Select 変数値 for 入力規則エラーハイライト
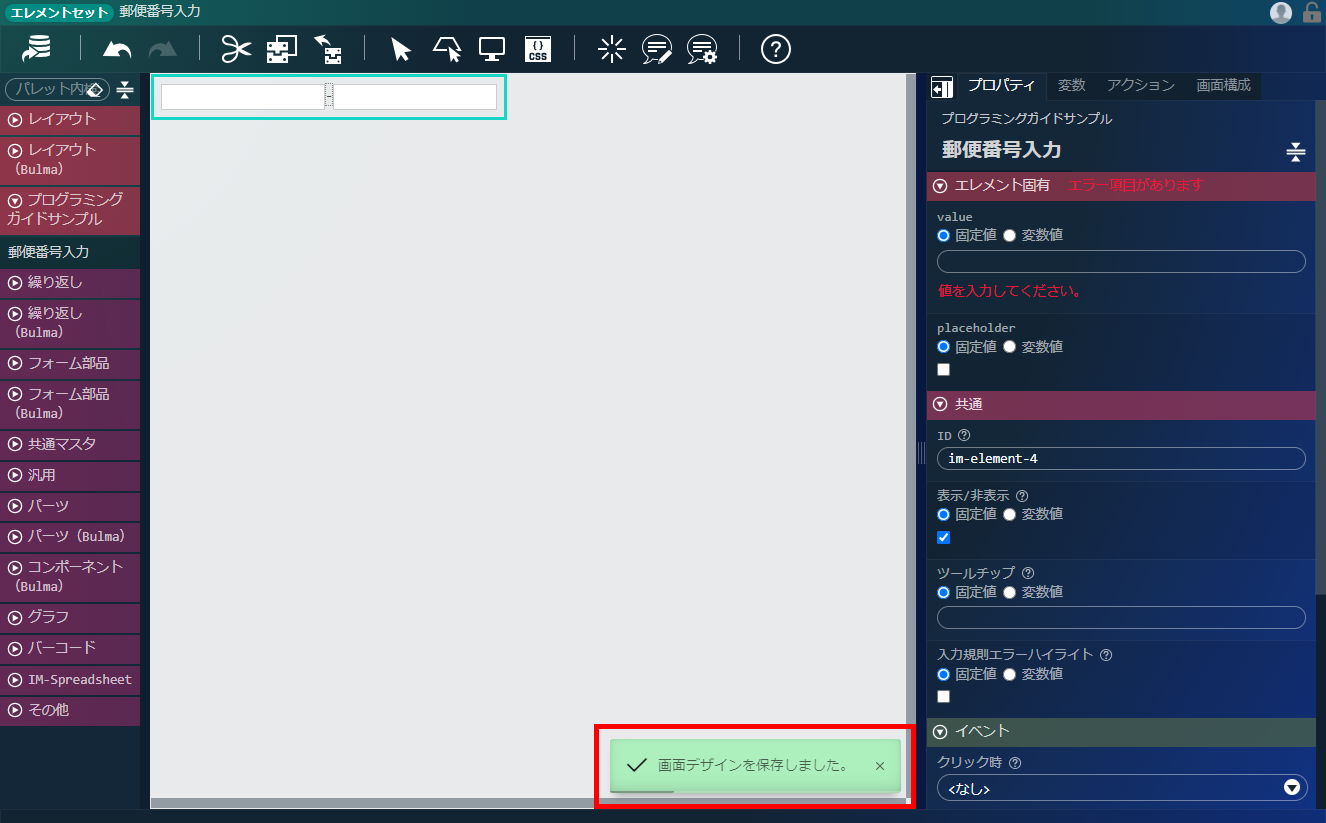 [1009, 674]
